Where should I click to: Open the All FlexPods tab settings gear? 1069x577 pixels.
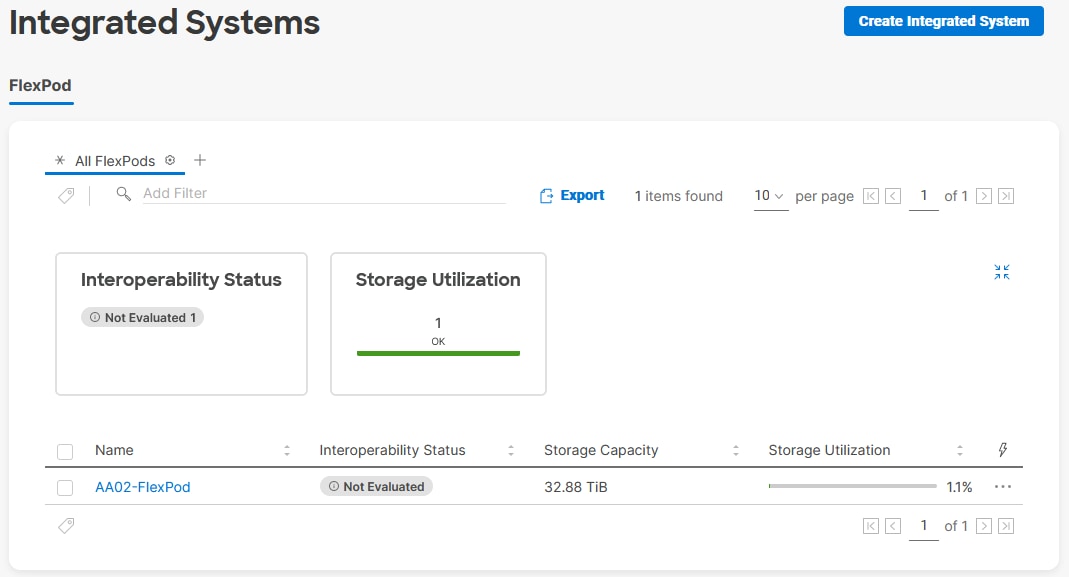(170, 160)
